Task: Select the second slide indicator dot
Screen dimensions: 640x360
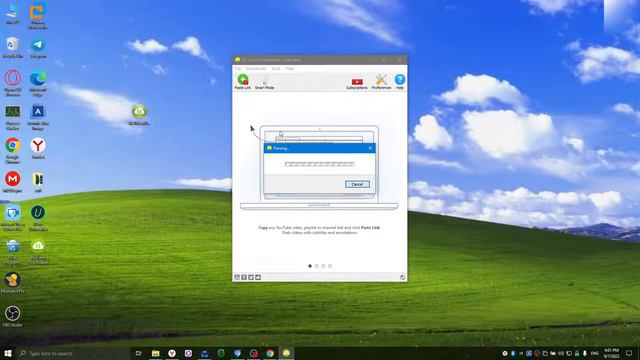Action: 316,266
